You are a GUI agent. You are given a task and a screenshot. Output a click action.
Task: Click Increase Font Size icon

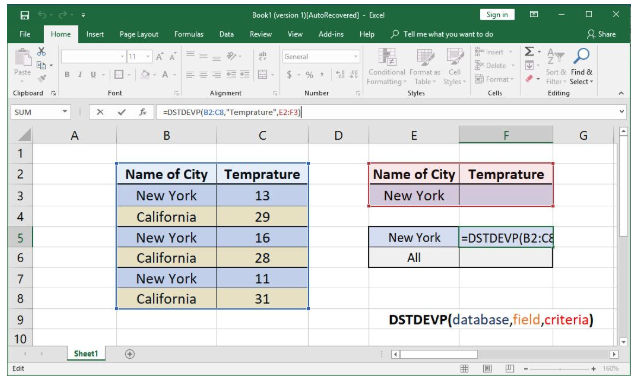tap(160, 57)
